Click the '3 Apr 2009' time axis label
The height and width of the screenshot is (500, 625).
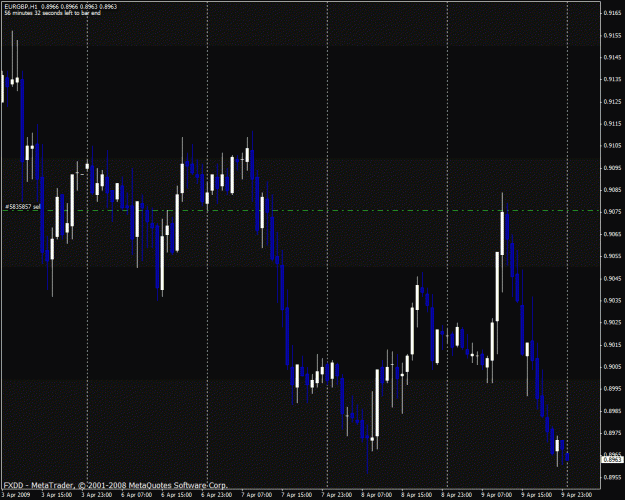click(x=15, y=495)
